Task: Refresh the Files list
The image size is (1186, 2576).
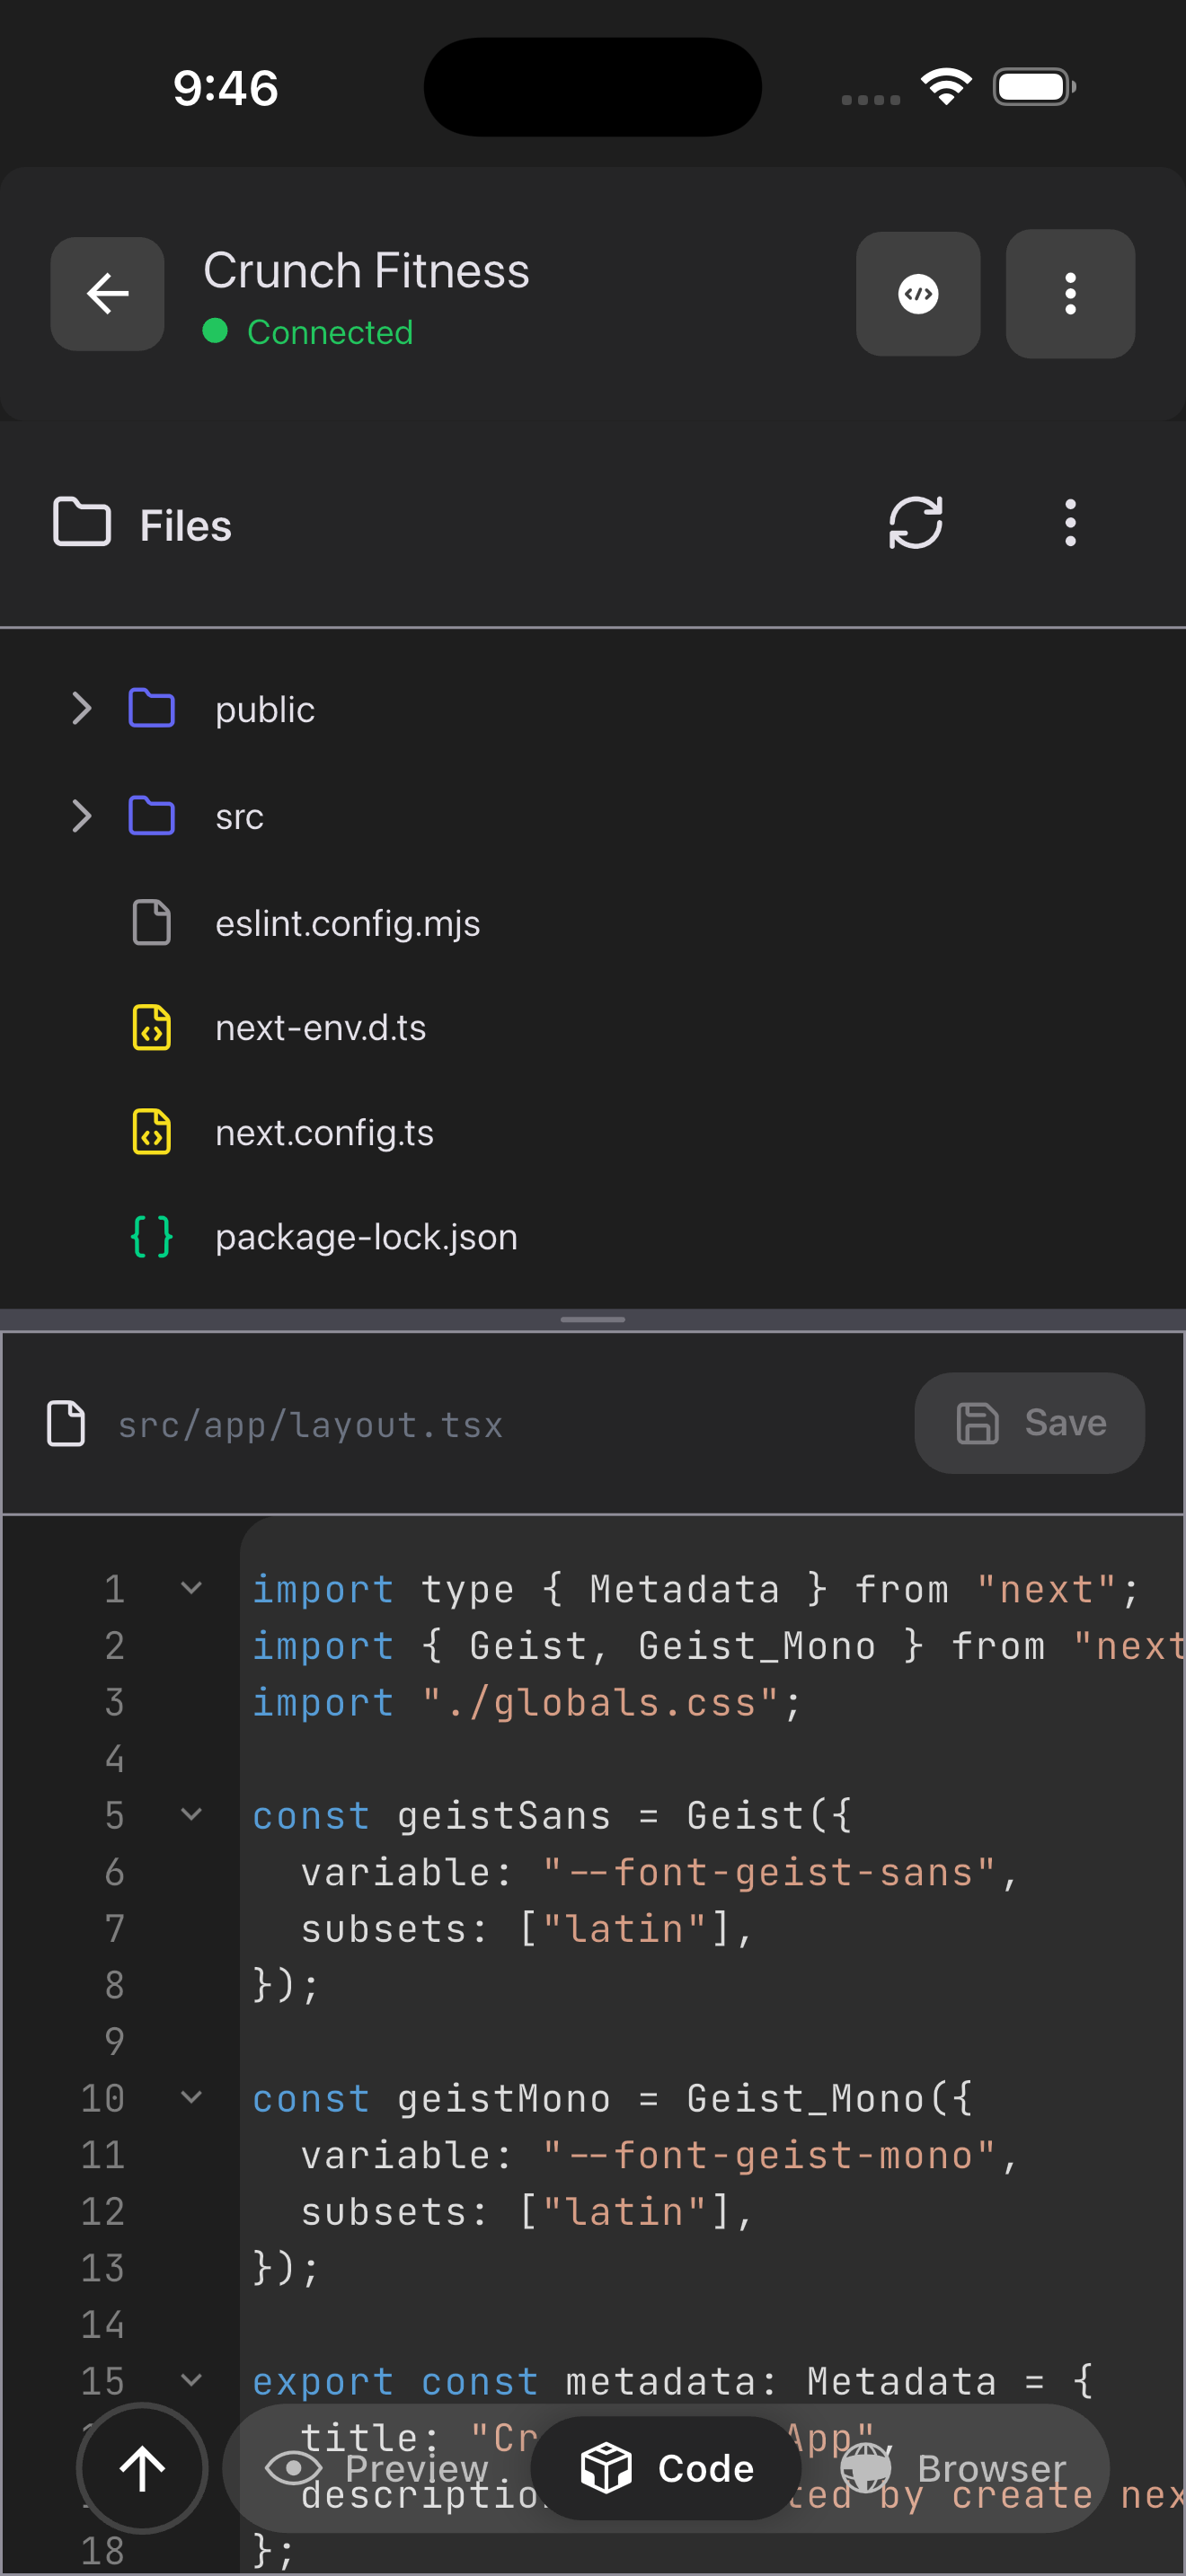Action: coord(915,523)
